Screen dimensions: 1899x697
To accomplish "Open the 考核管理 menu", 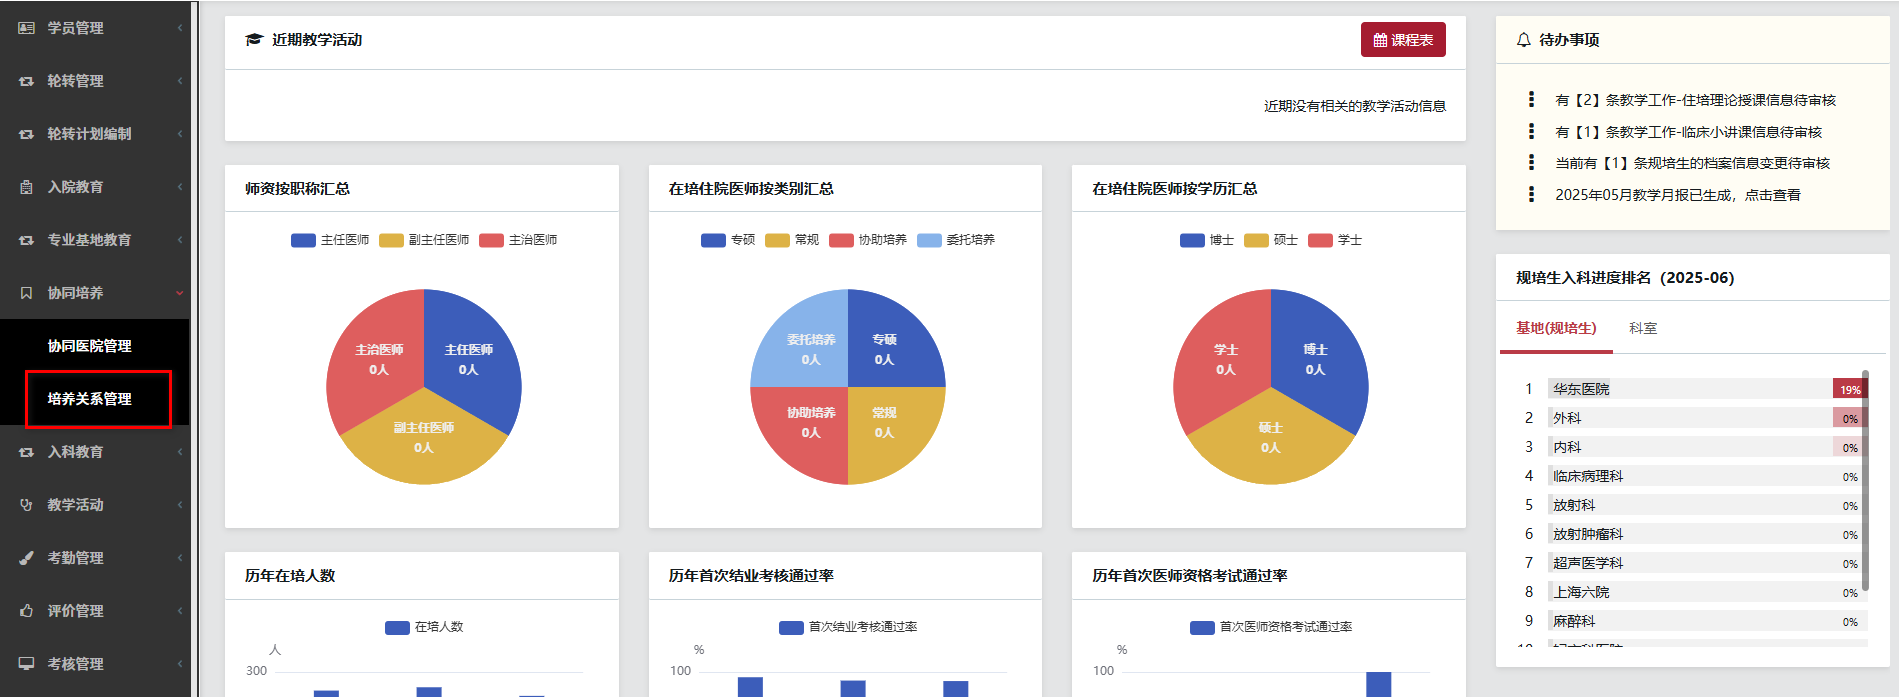I will [95, 664].
